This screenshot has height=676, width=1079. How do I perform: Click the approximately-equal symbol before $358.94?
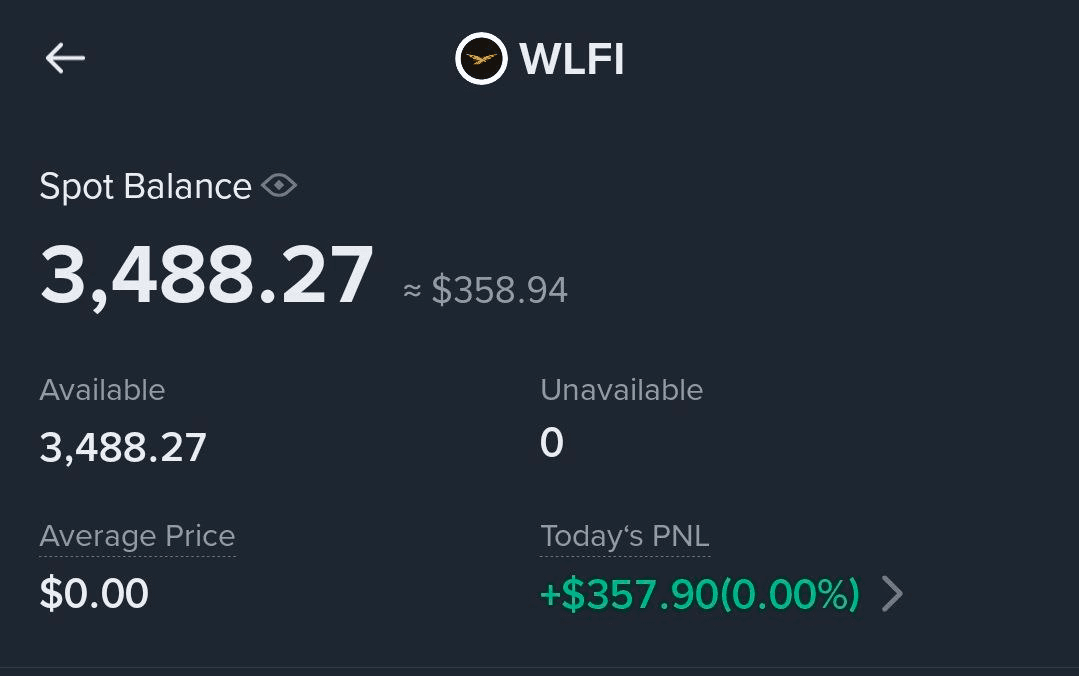(412, 290)
